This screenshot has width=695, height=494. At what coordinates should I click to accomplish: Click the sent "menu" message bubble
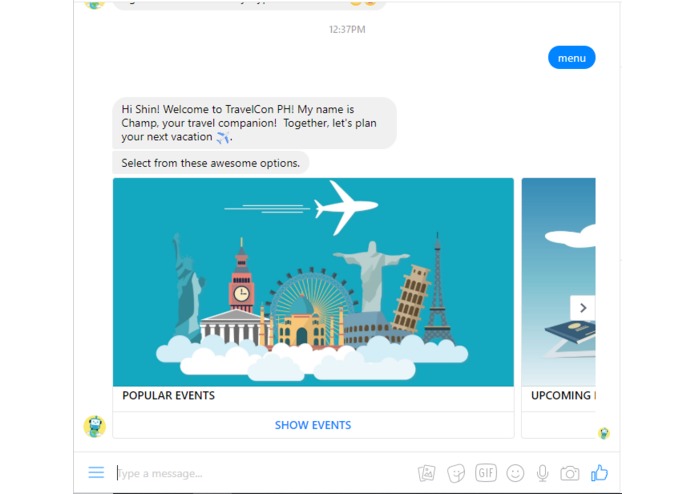[x=572, y=58]
